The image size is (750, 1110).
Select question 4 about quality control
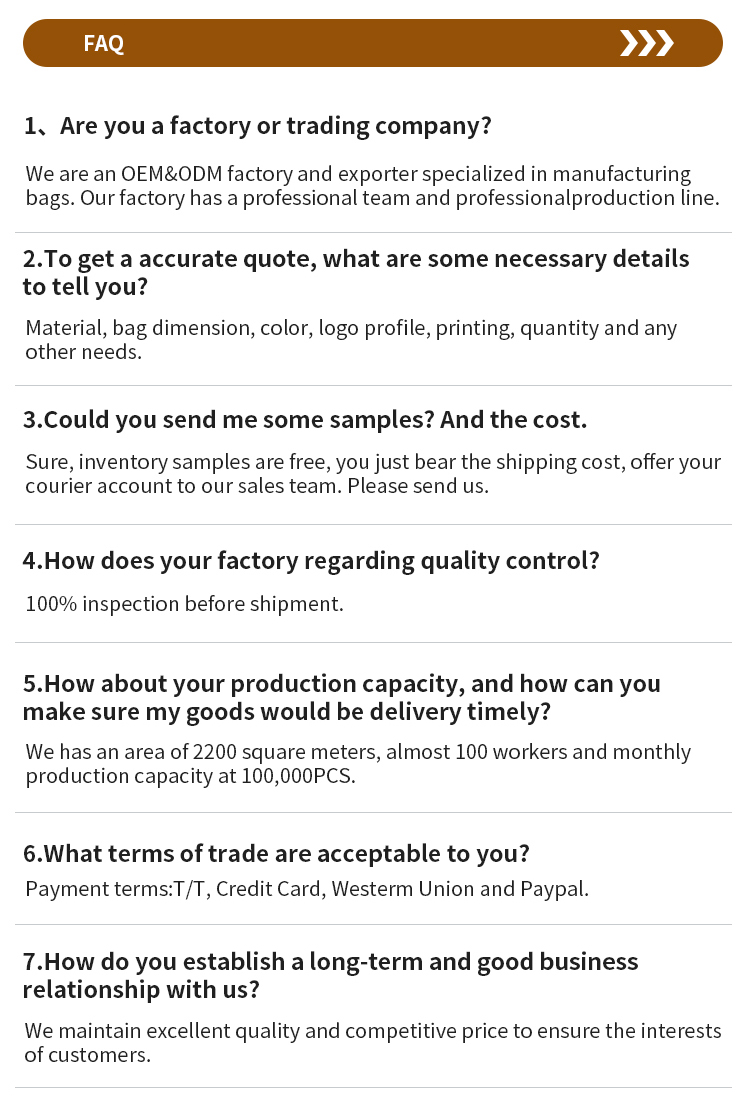[x=311, y=561]
